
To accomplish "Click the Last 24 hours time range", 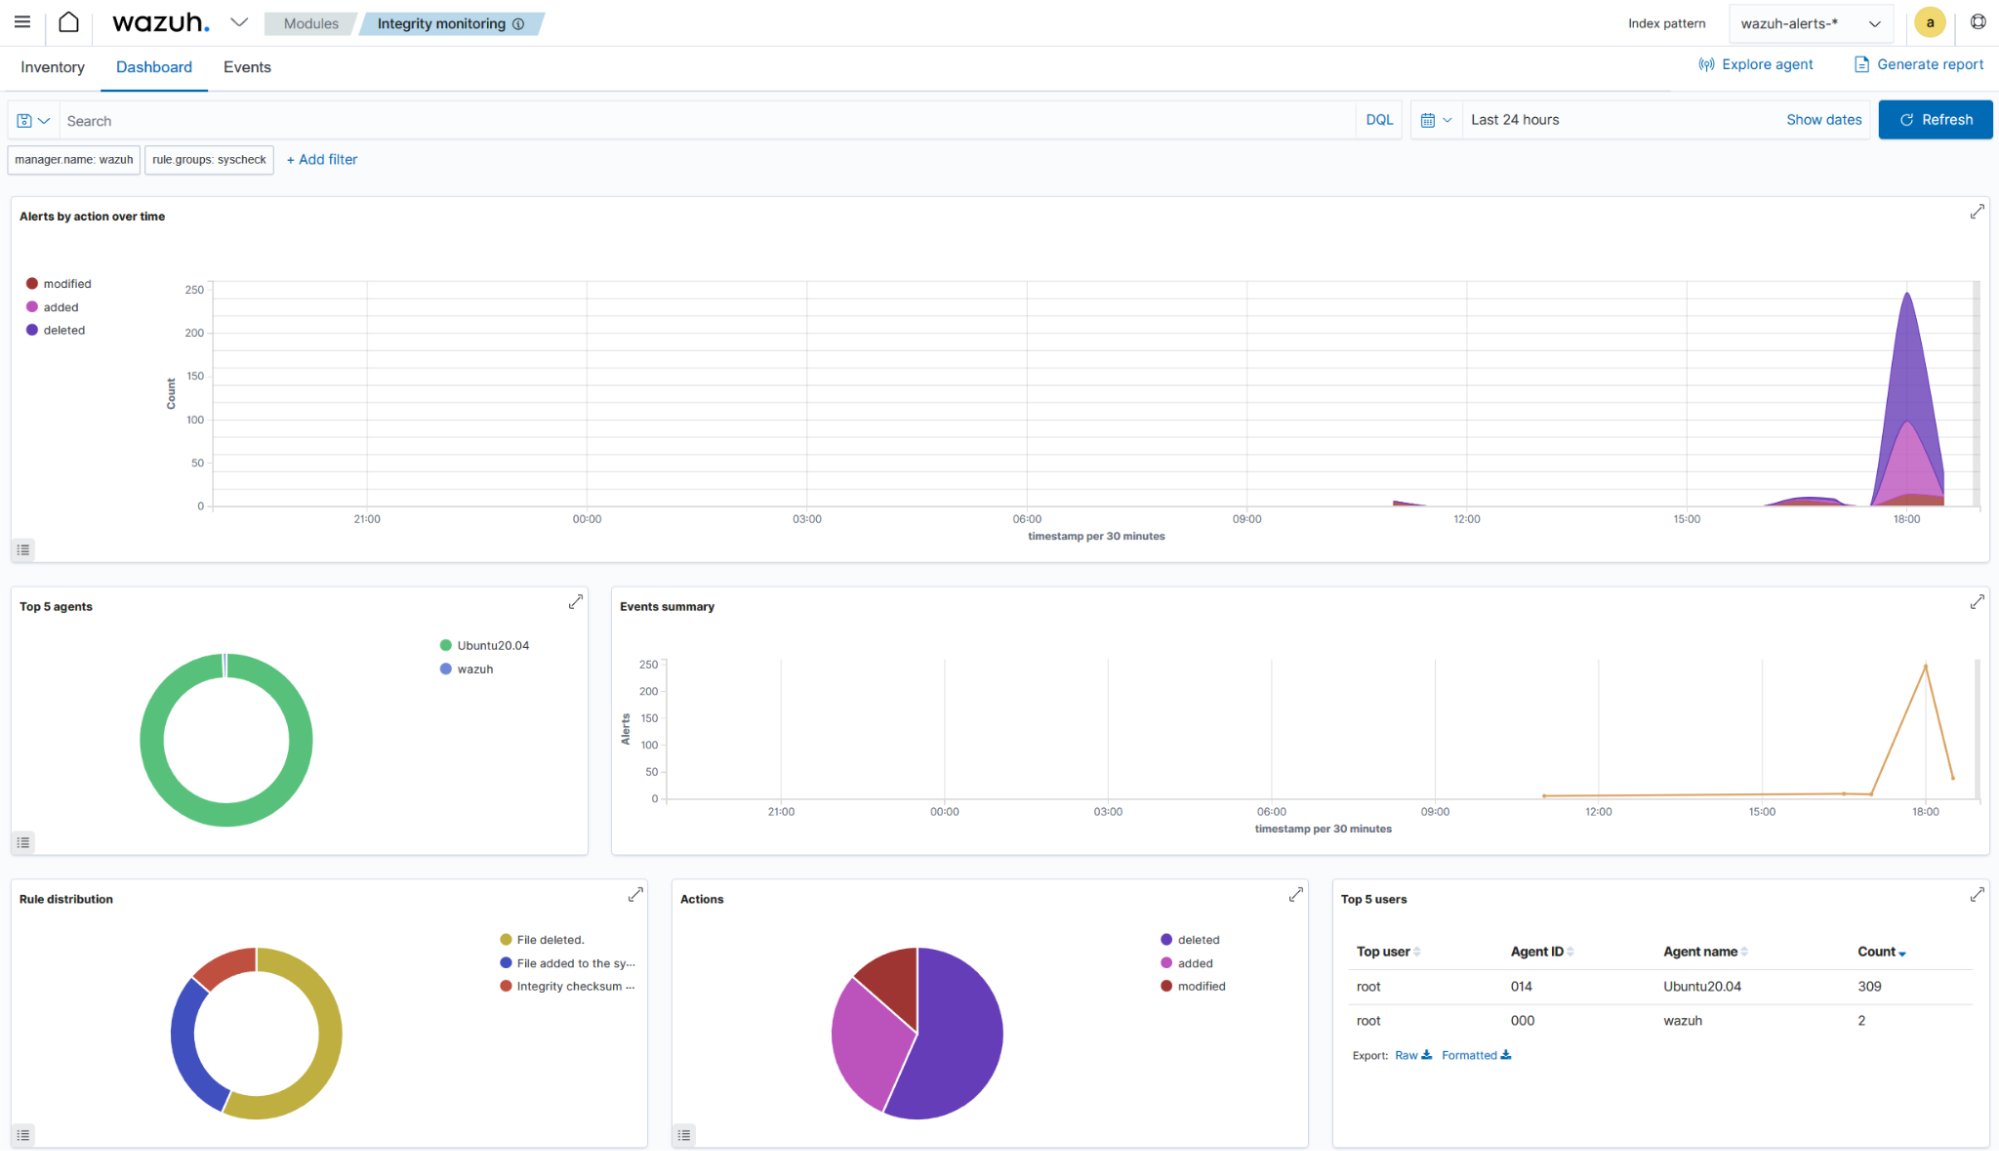I will [1515, 119].
